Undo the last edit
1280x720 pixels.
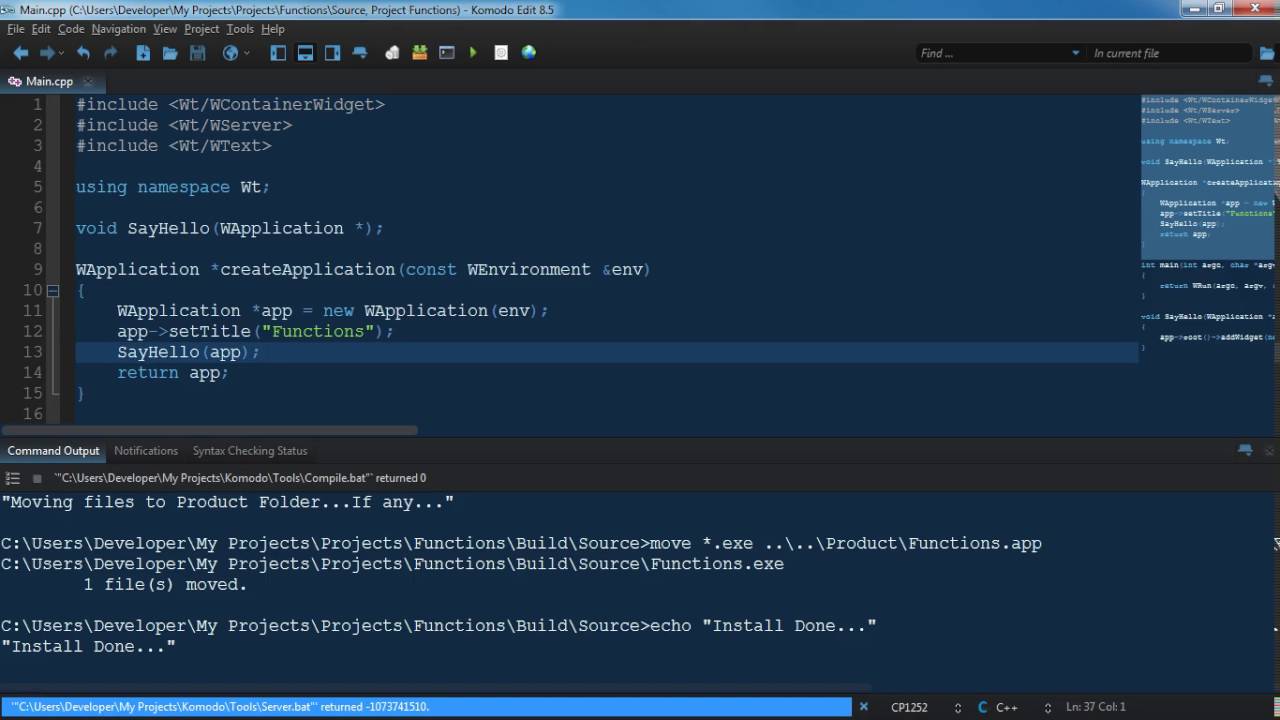tap(84, 53)
